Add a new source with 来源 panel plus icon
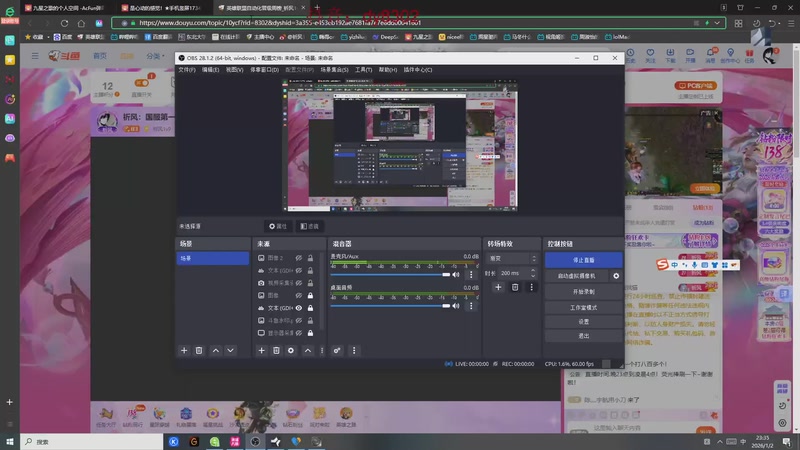Image resolution: width=800 pixels, height=450 pixels. pos(261,351)
